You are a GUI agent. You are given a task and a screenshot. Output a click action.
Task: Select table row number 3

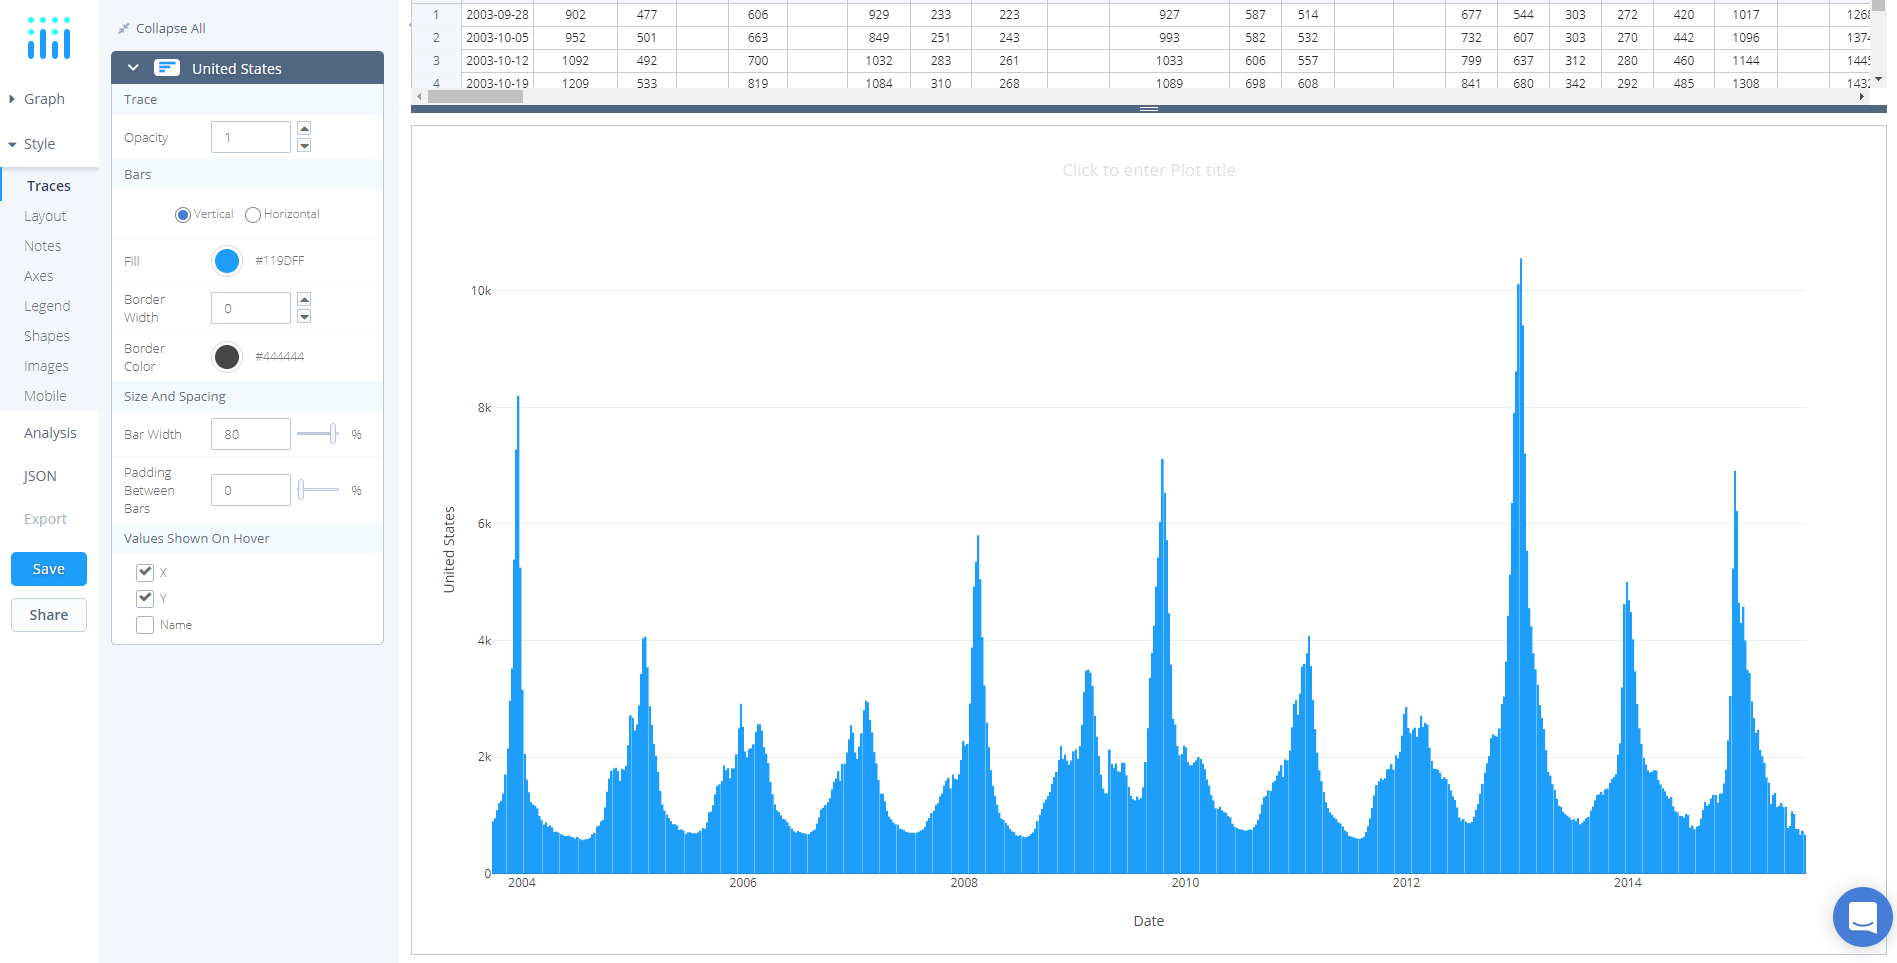click(436, 60)
